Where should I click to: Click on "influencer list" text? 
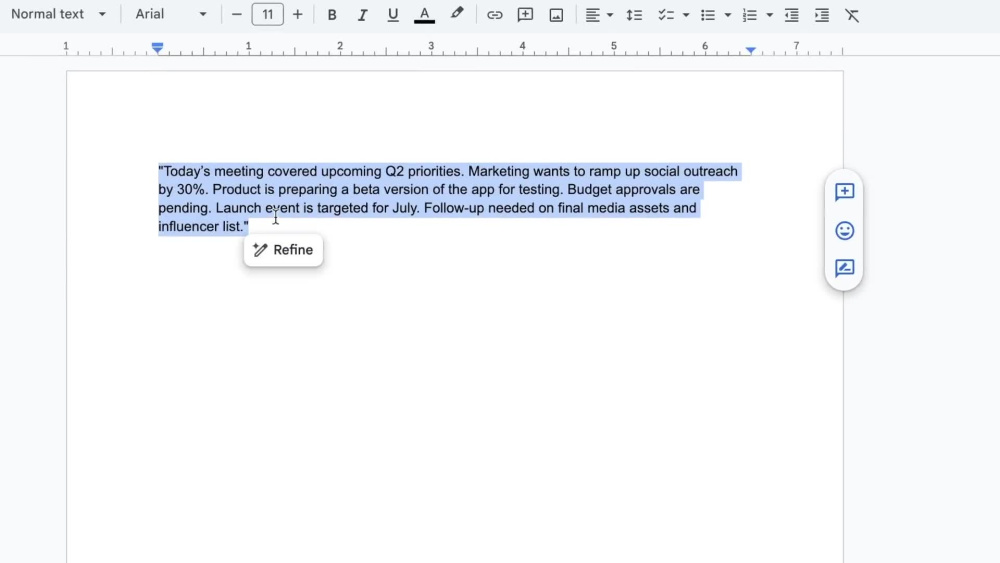pos(201,226)
